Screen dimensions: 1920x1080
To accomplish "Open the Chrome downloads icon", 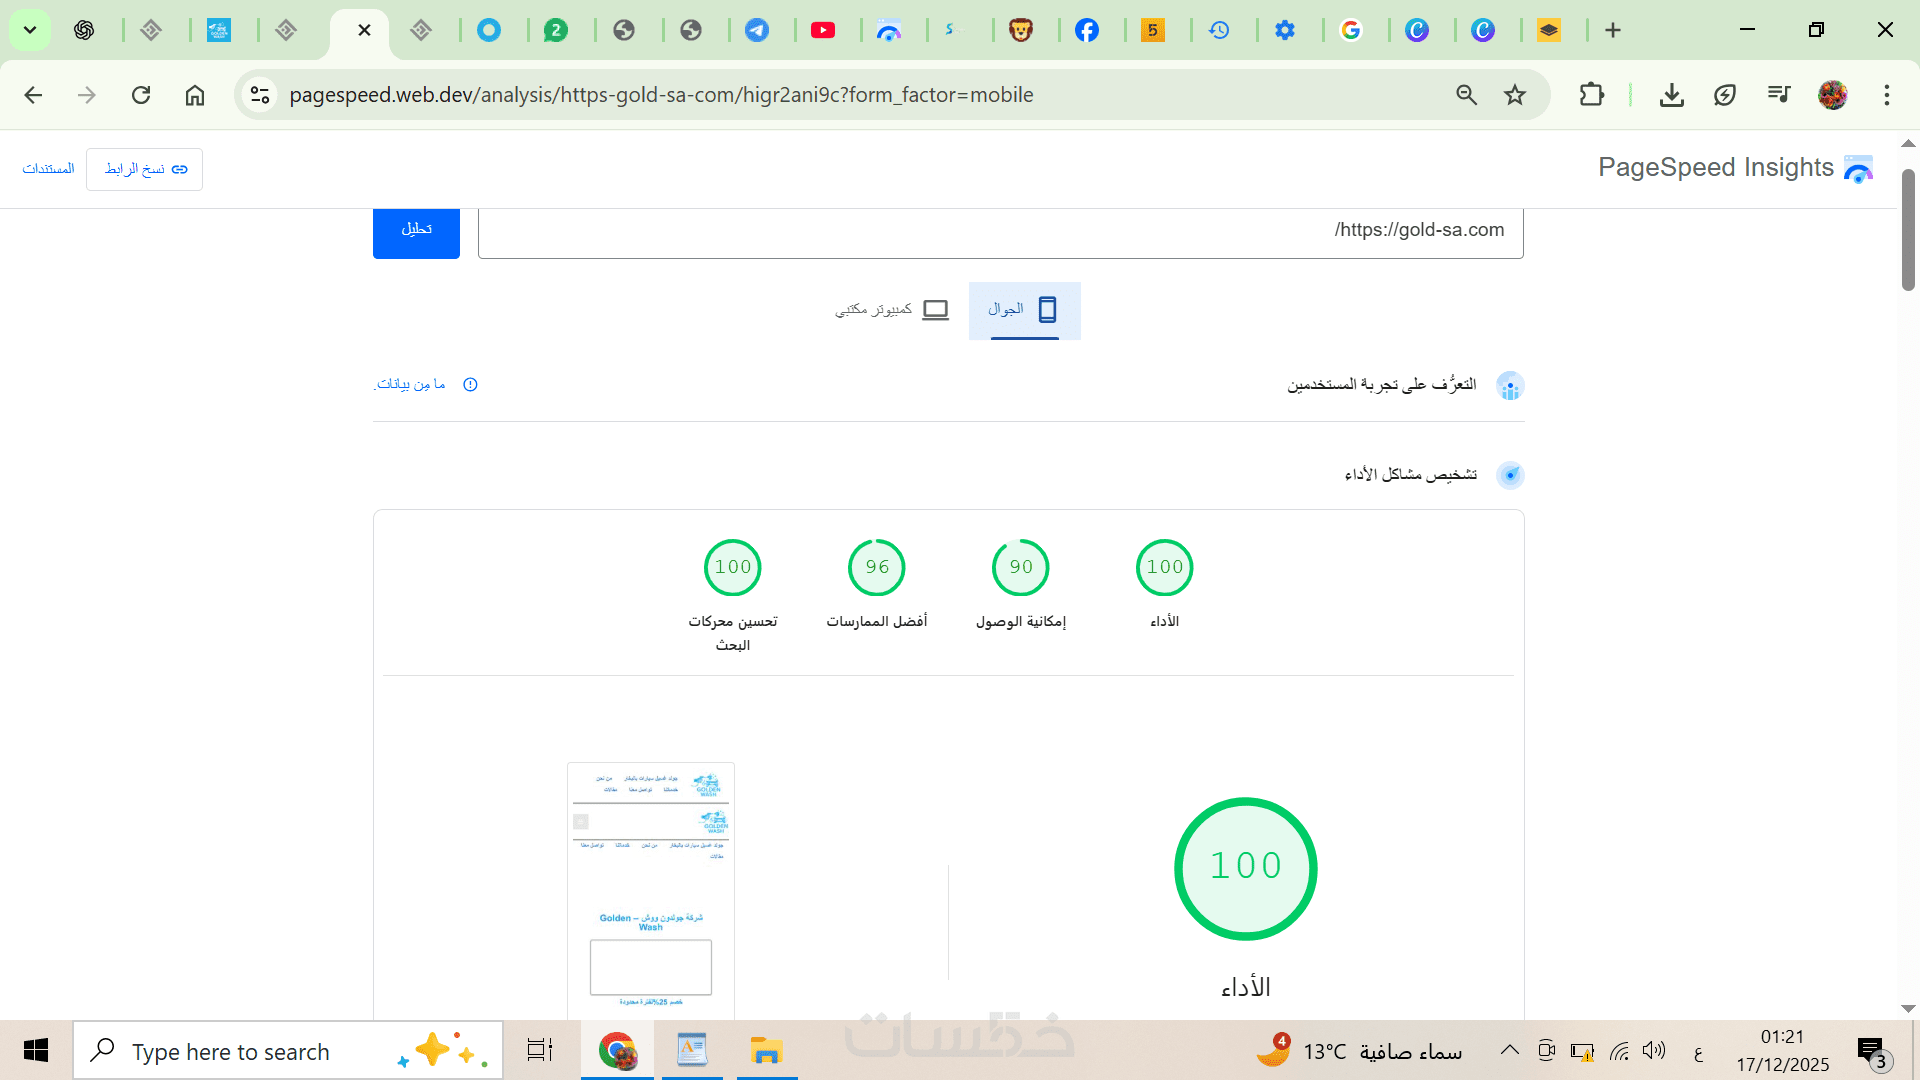I will tap(1671, 95).
